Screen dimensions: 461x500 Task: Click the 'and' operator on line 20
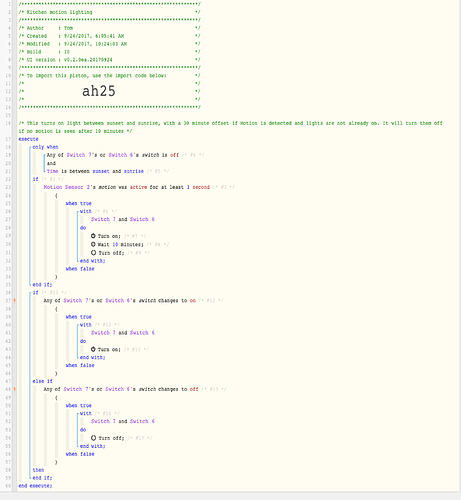point(51,163)
